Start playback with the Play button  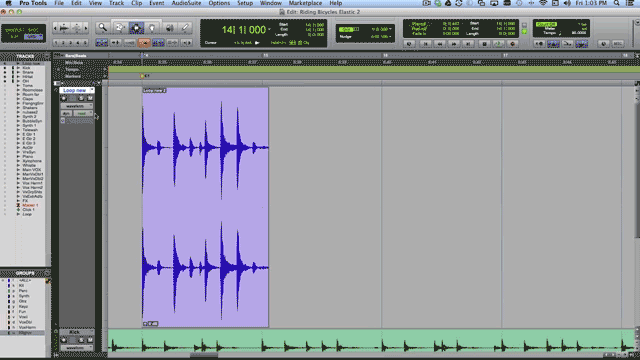tap(498, 44)
